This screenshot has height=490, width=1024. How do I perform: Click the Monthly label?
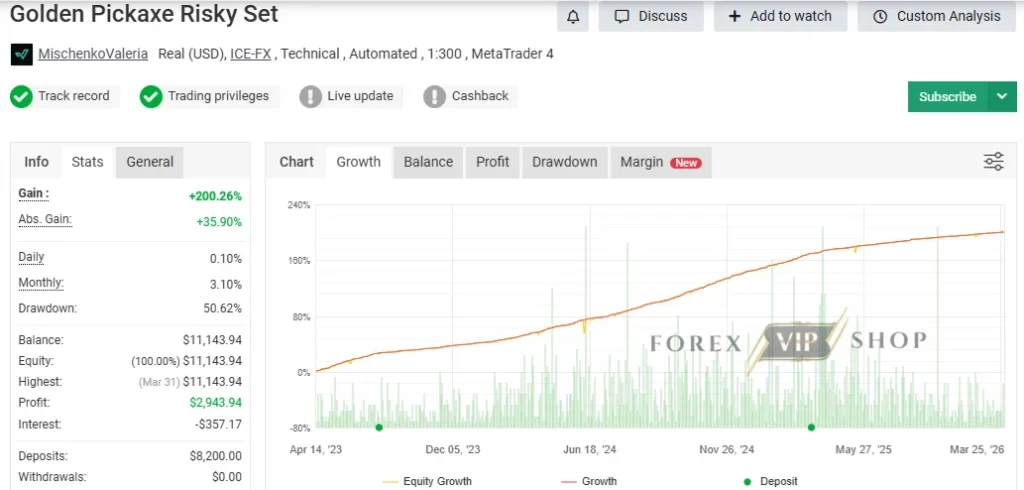point(41,284)
